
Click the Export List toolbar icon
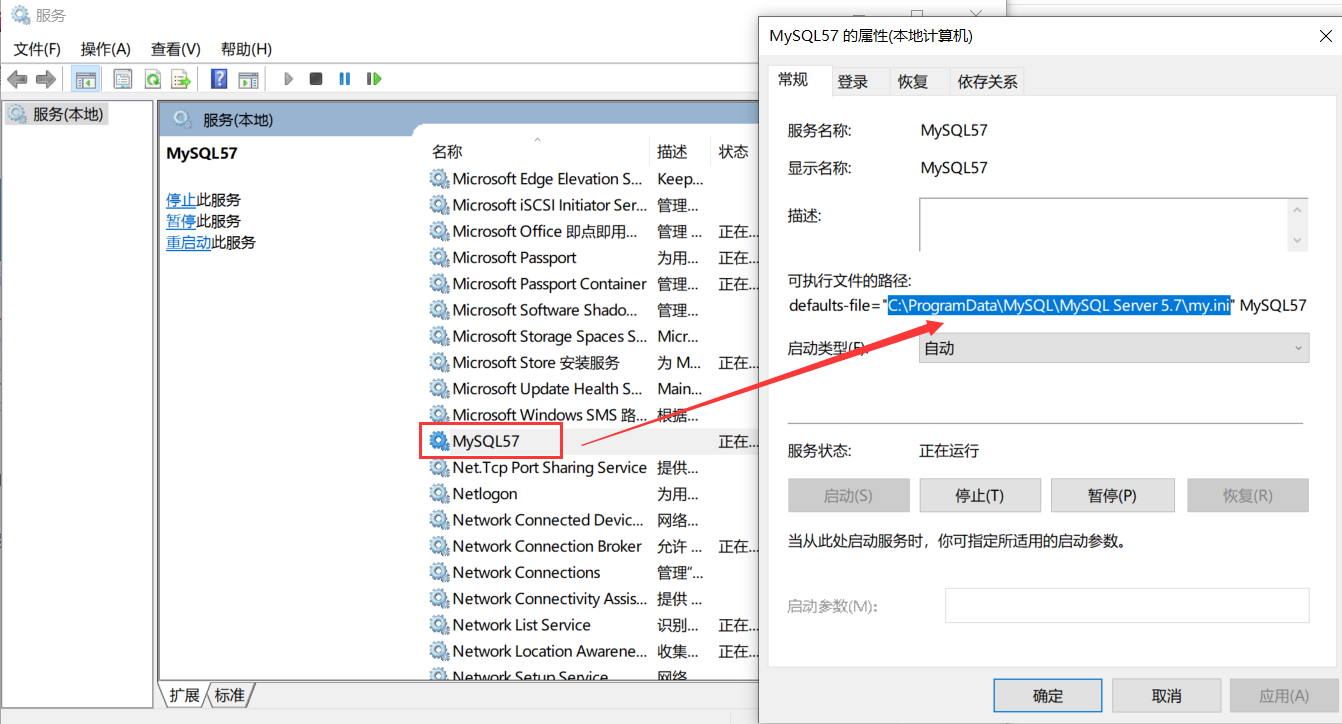click(181, 79)
